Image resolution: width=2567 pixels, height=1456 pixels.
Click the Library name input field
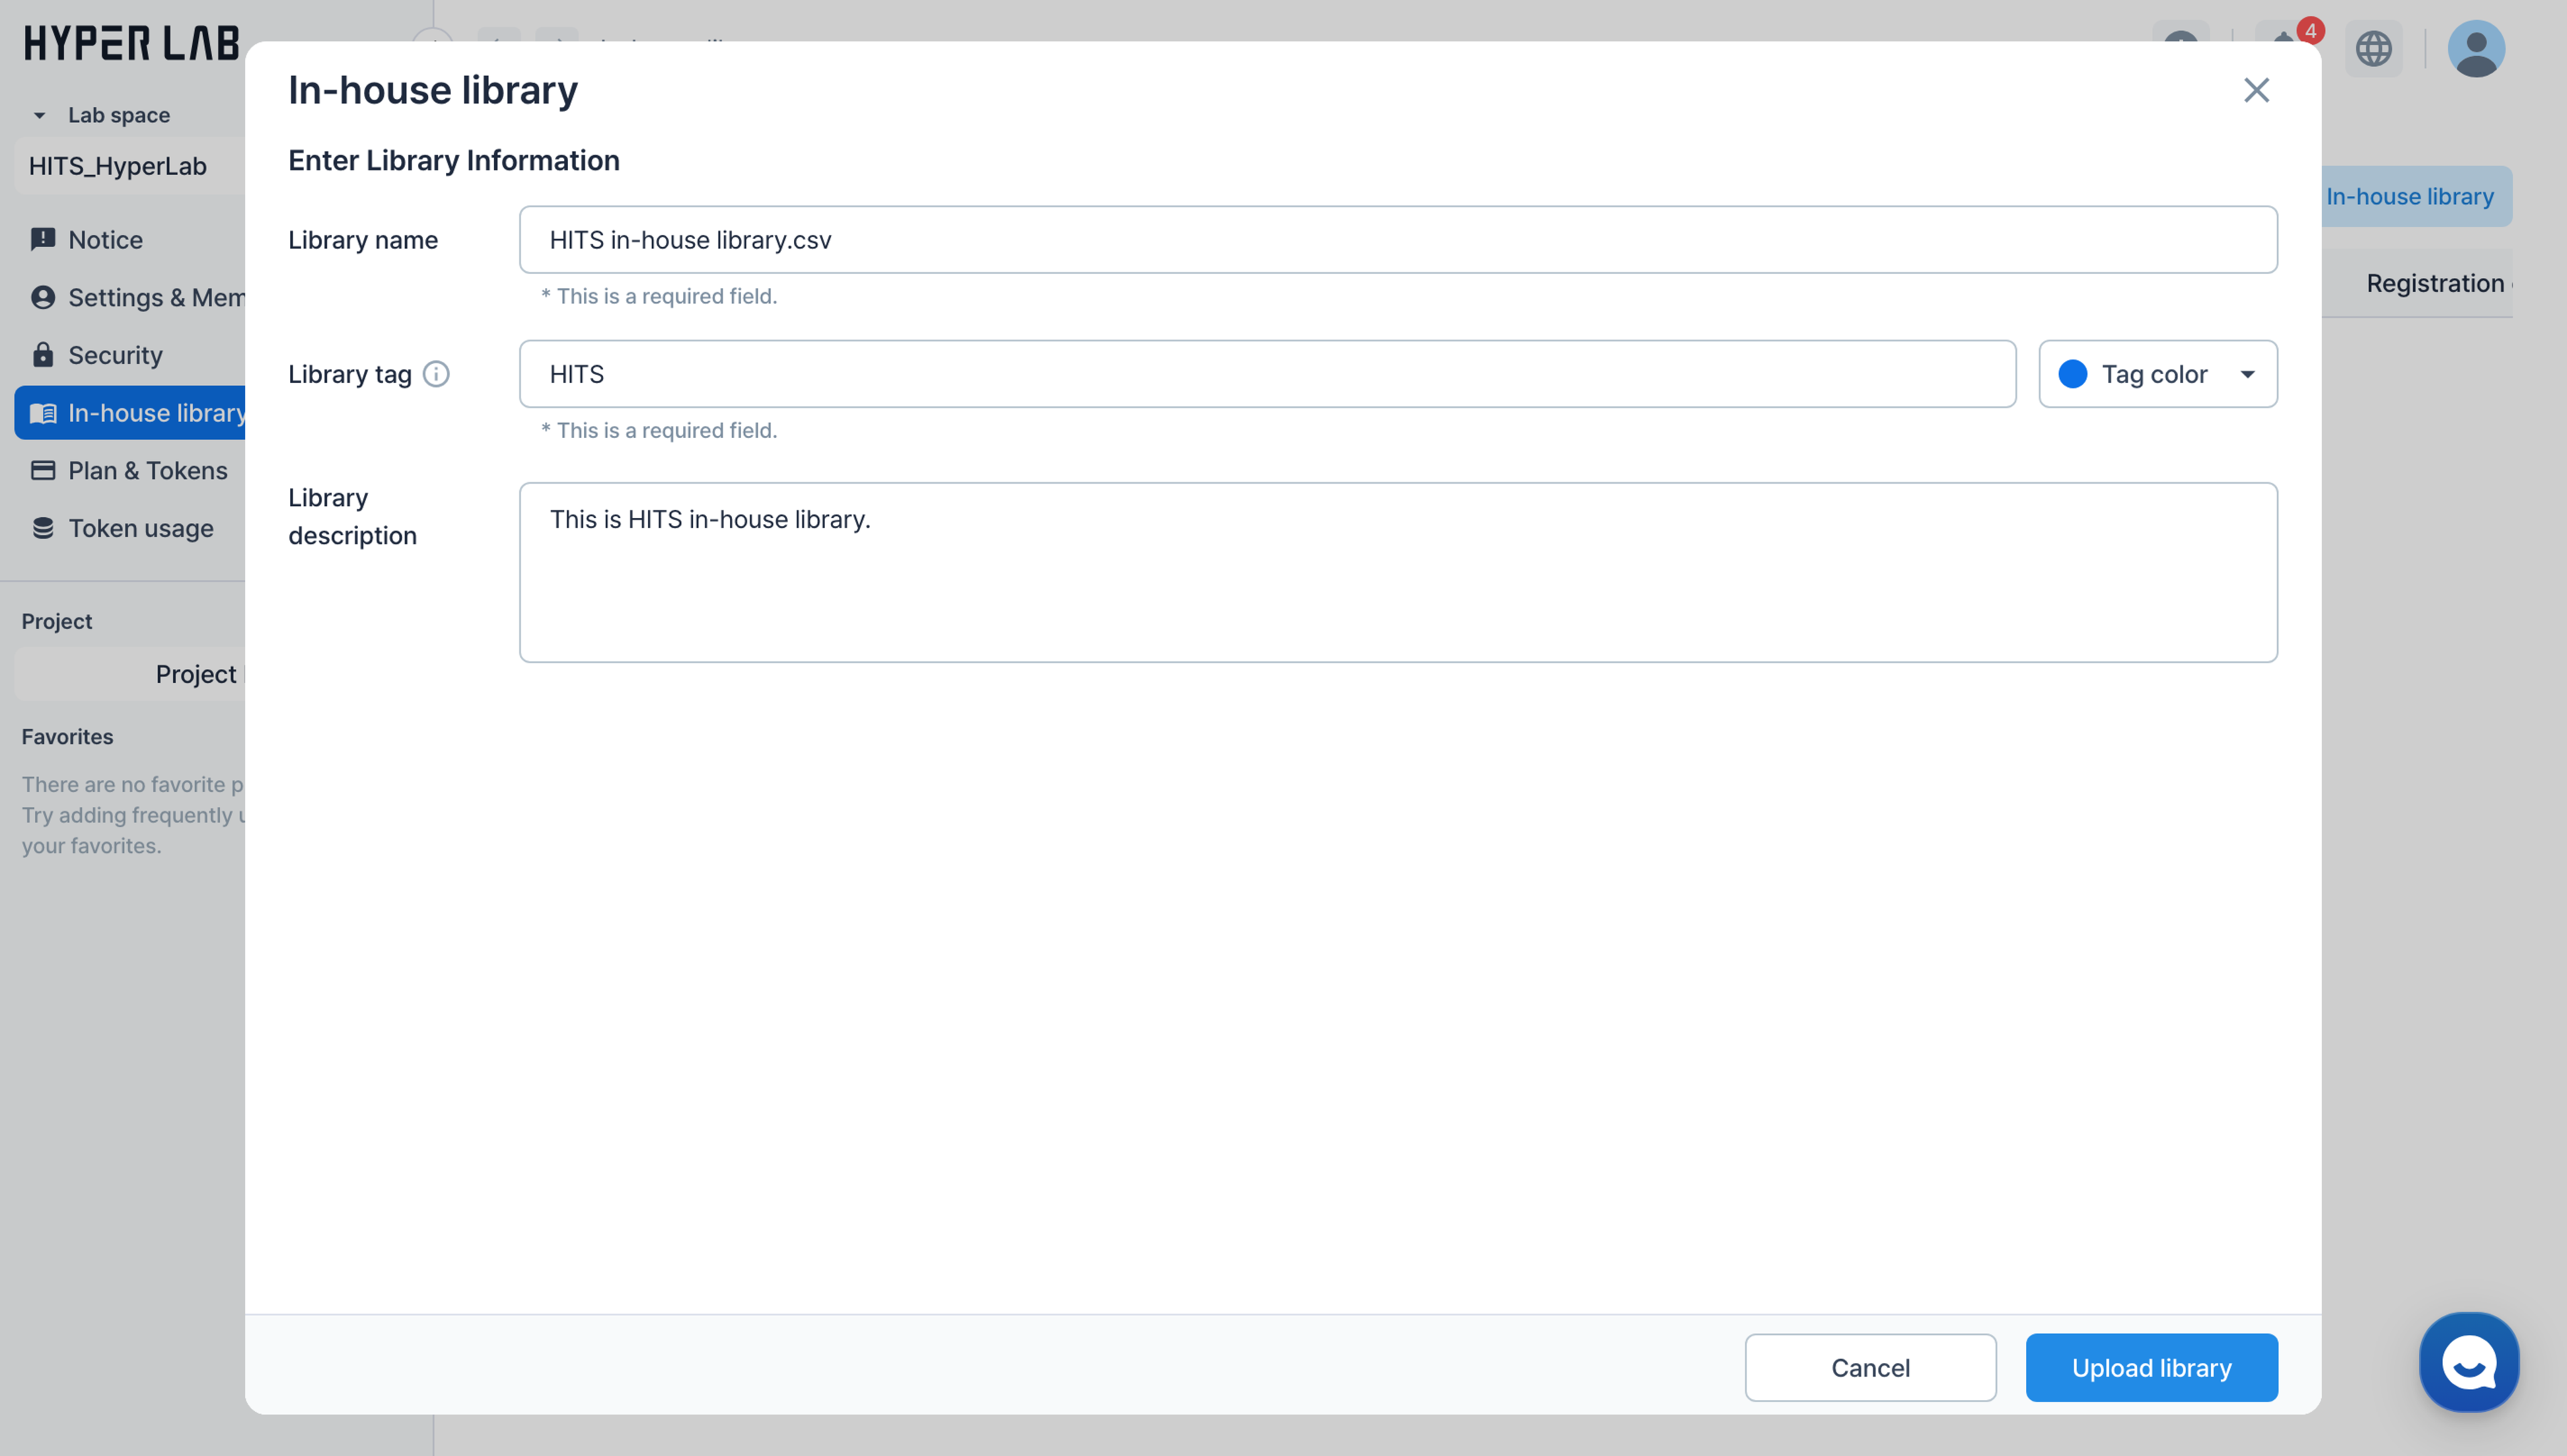point(1397,240)
